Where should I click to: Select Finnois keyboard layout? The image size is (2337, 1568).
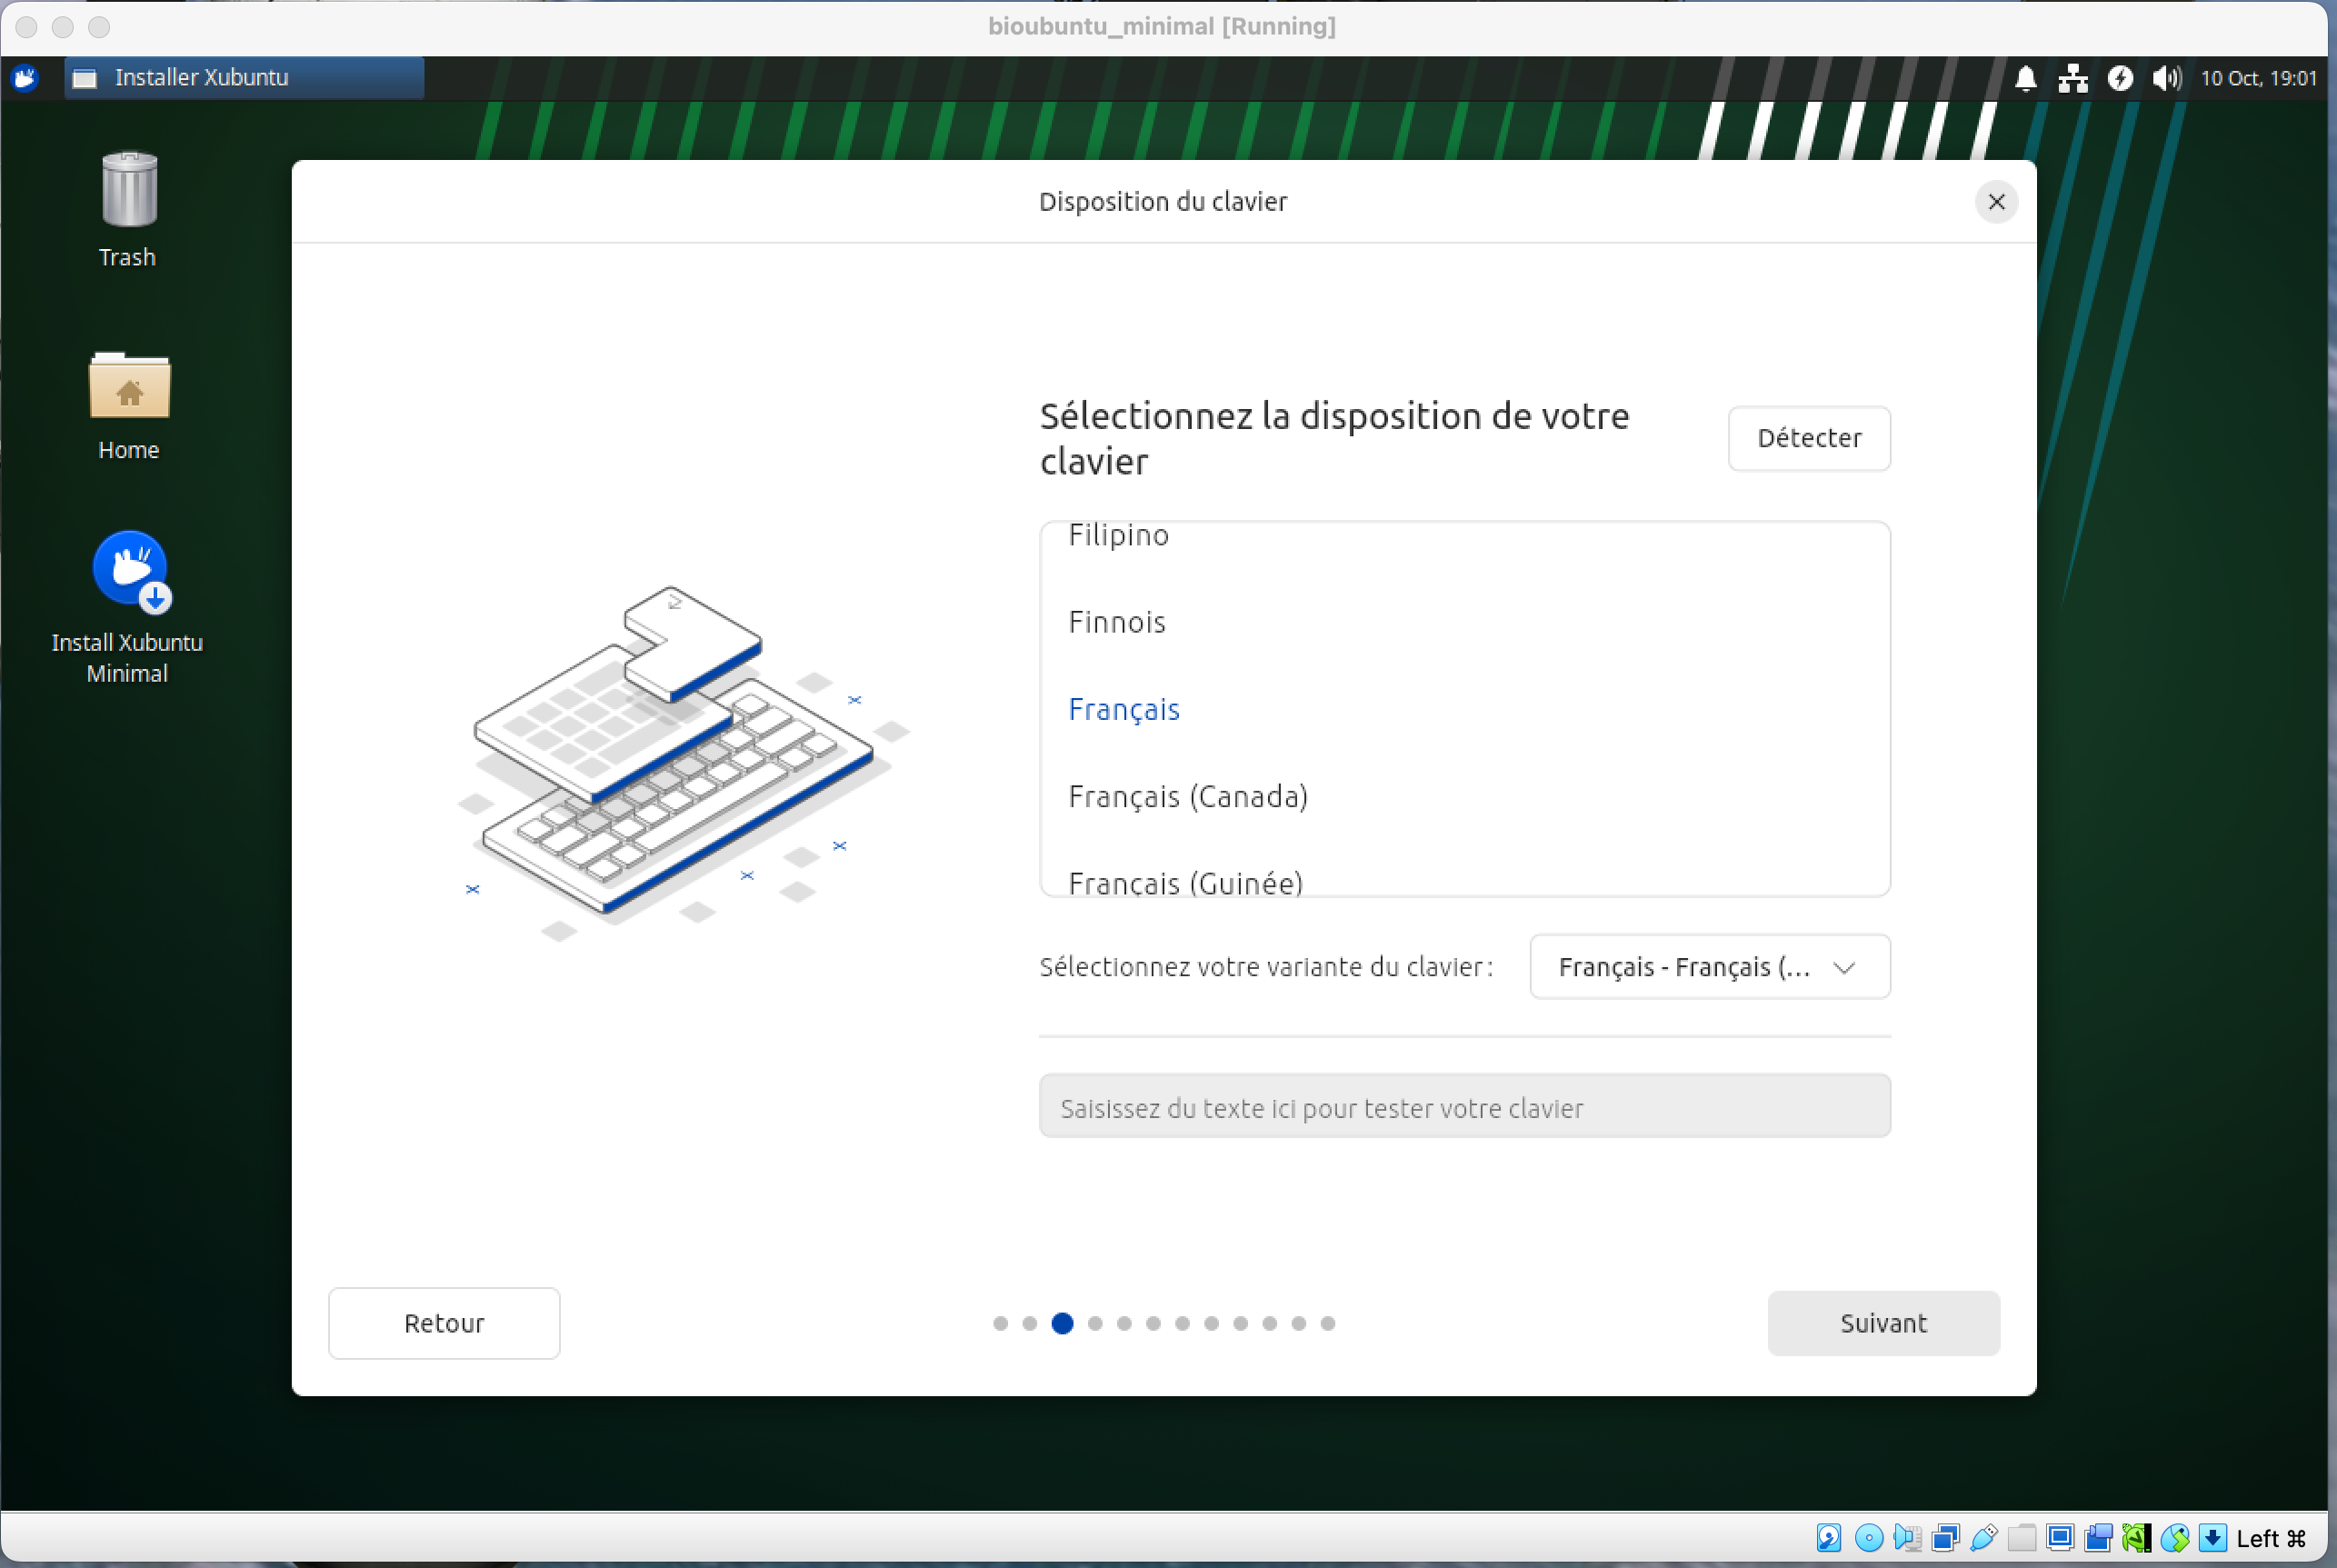tap(1117, 622)
